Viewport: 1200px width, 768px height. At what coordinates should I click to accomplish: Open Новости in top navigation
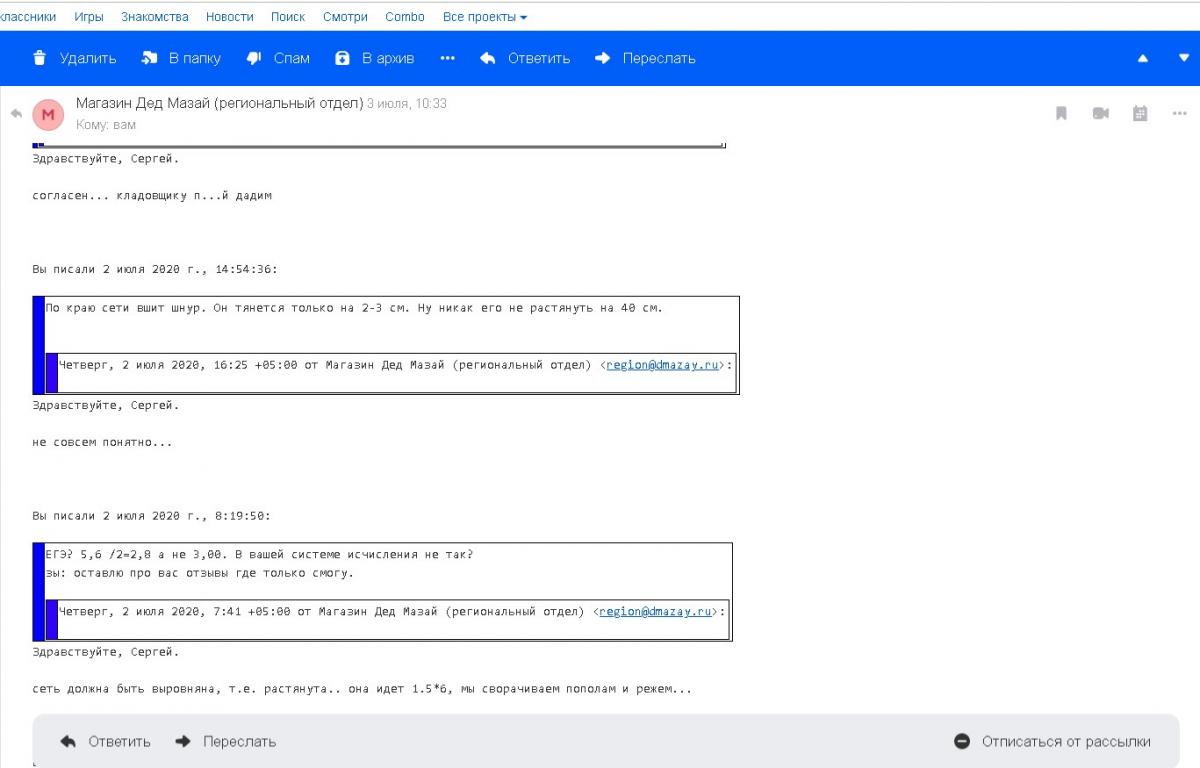[230, 17]
